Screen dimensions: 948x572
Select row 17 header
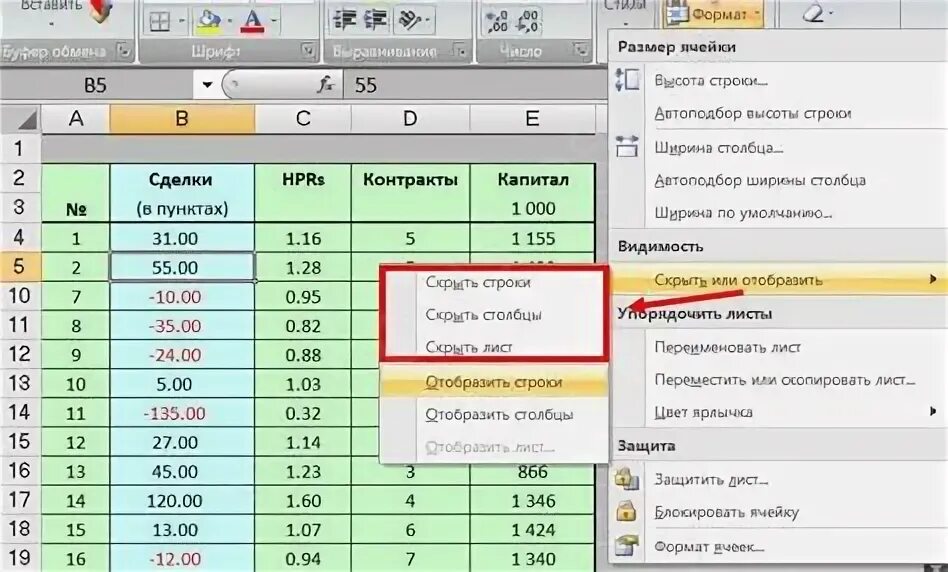[x=20, y=500]
